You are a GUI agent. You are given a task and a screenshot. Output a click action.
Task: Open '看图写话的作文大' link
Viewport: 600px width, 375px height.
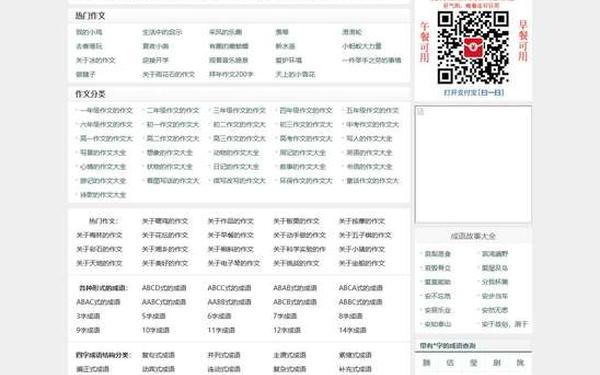(x=173, y=181)
